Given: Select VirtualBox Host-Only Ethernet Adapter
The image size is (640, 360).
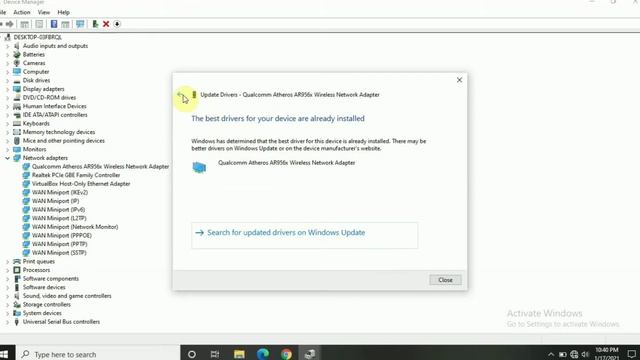Looking at the screenshot, I should point(81,184).
